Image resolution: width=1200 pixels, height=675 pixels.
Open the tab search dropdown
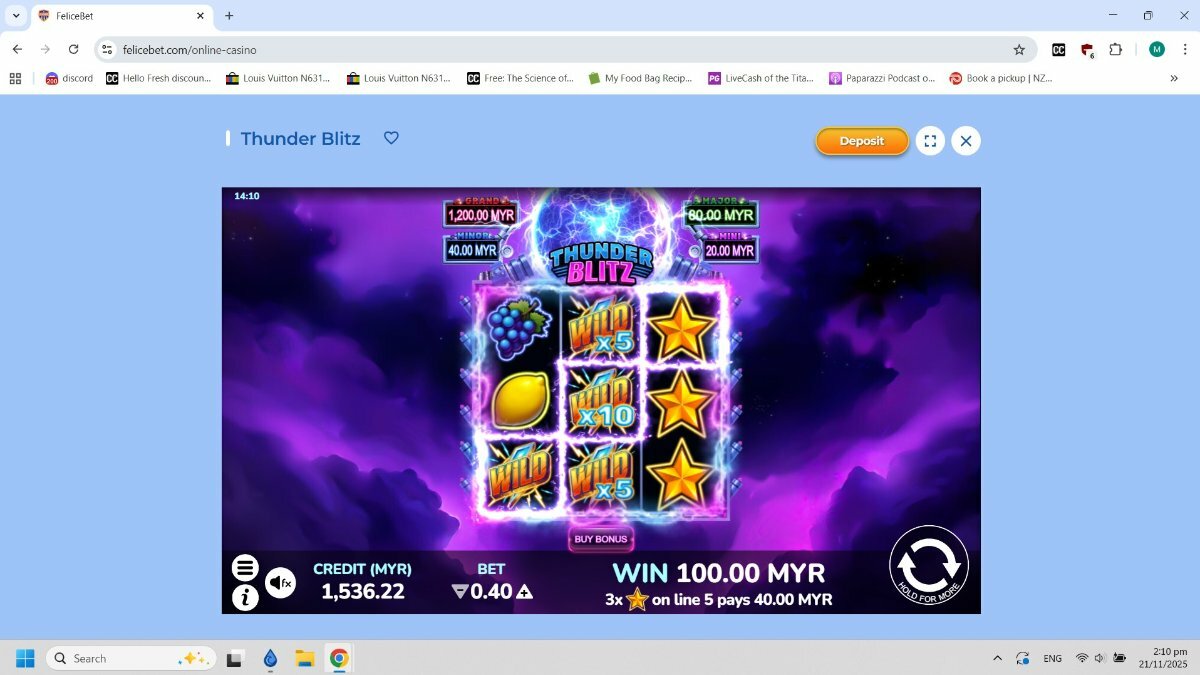click(x=16, y=16)
